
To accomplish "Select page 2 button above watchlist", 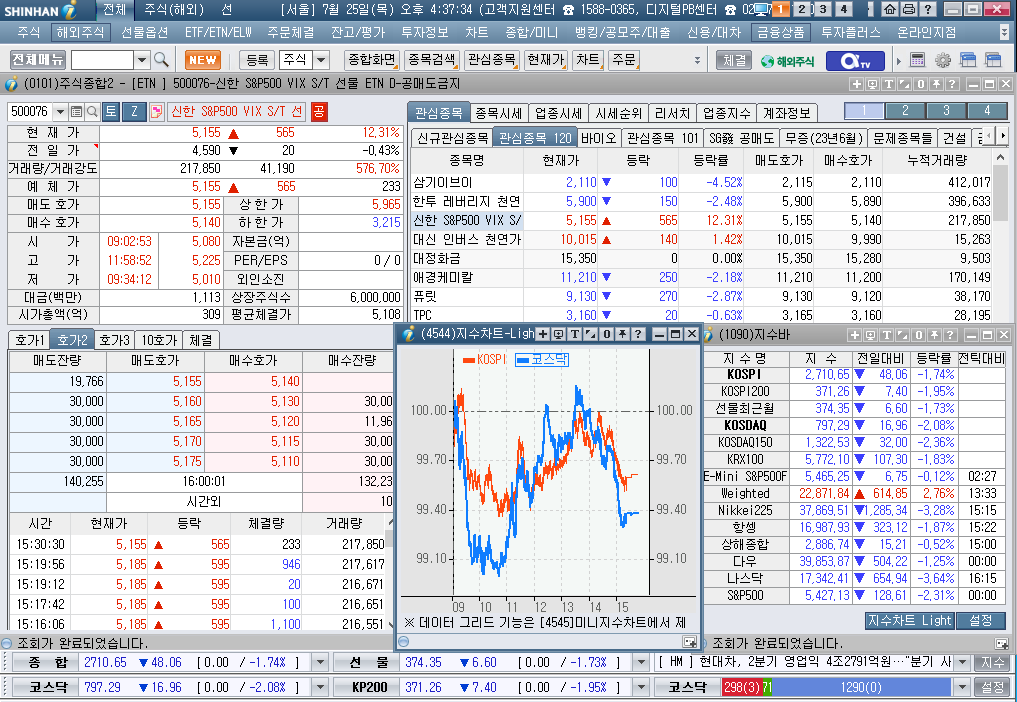I will click(x=905, y=110).
